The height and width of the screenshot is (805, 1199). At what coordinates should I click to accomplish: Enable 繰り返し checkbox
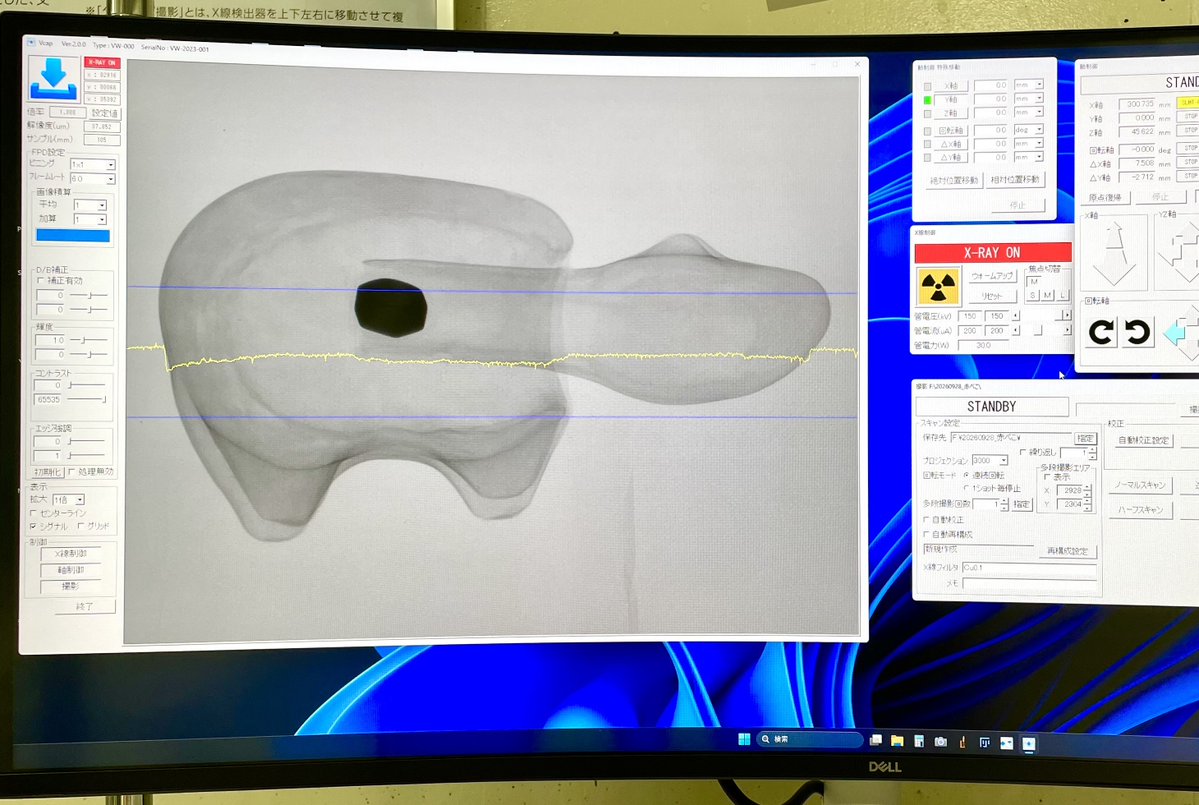(1022, 452)
